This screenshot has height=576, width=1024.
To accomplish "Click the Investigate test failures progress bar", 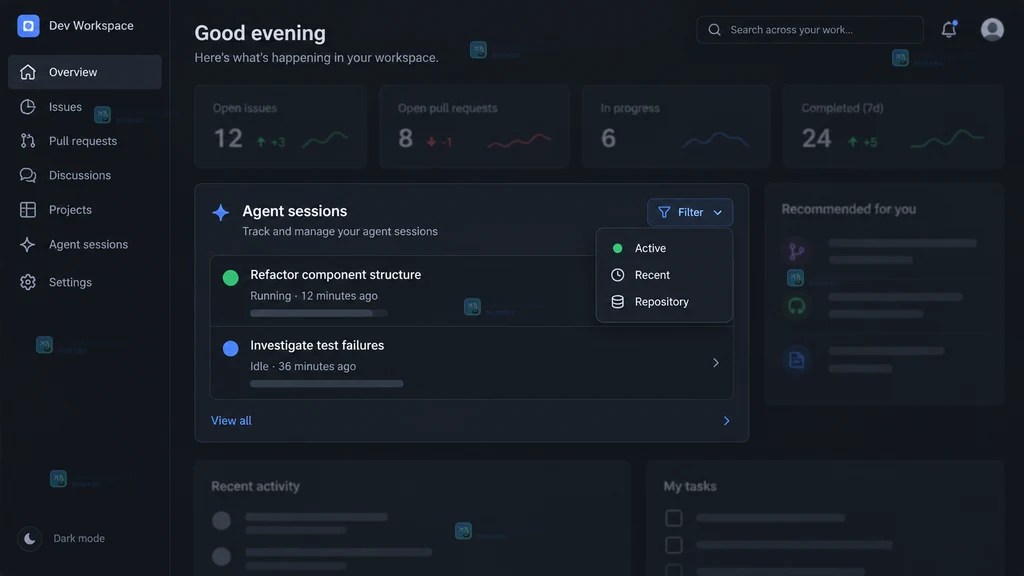I will pyautogui.click(x=327, y=384).
